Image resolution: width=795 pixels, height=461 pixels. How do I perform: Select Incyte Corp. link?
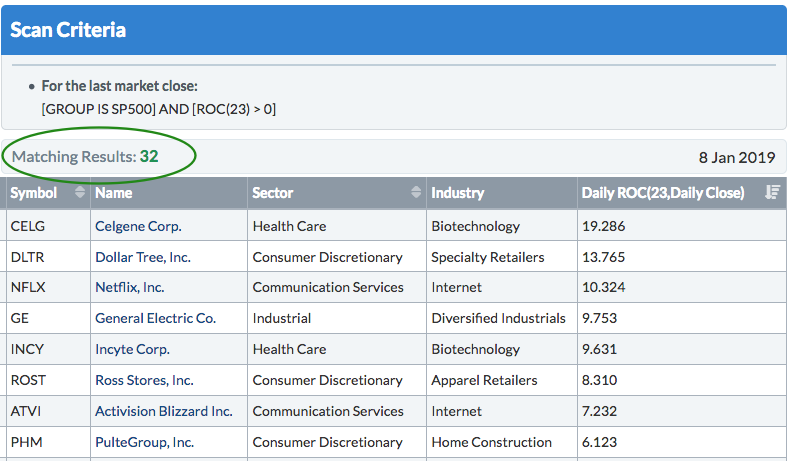[132, 349]
